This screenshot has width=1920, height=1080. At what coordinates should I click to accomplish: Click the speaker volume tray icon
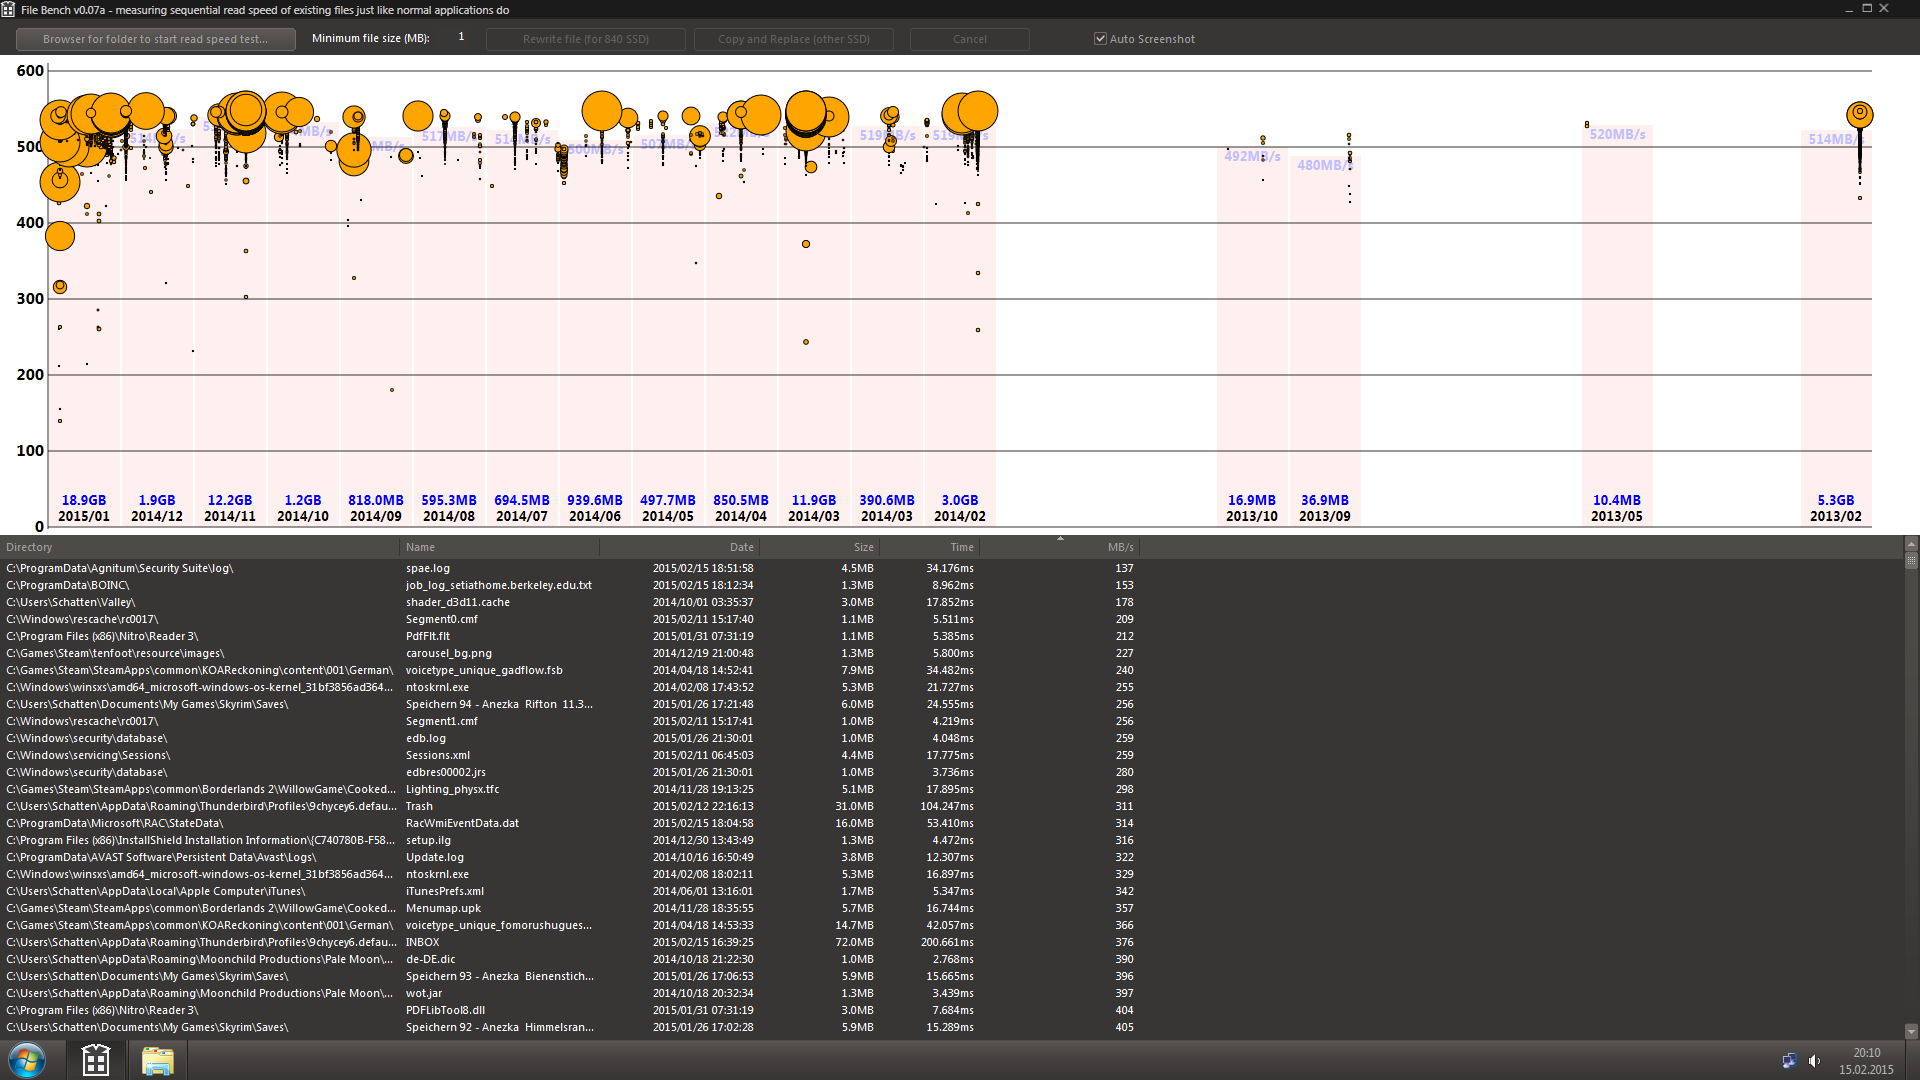click(1814, 1061)
